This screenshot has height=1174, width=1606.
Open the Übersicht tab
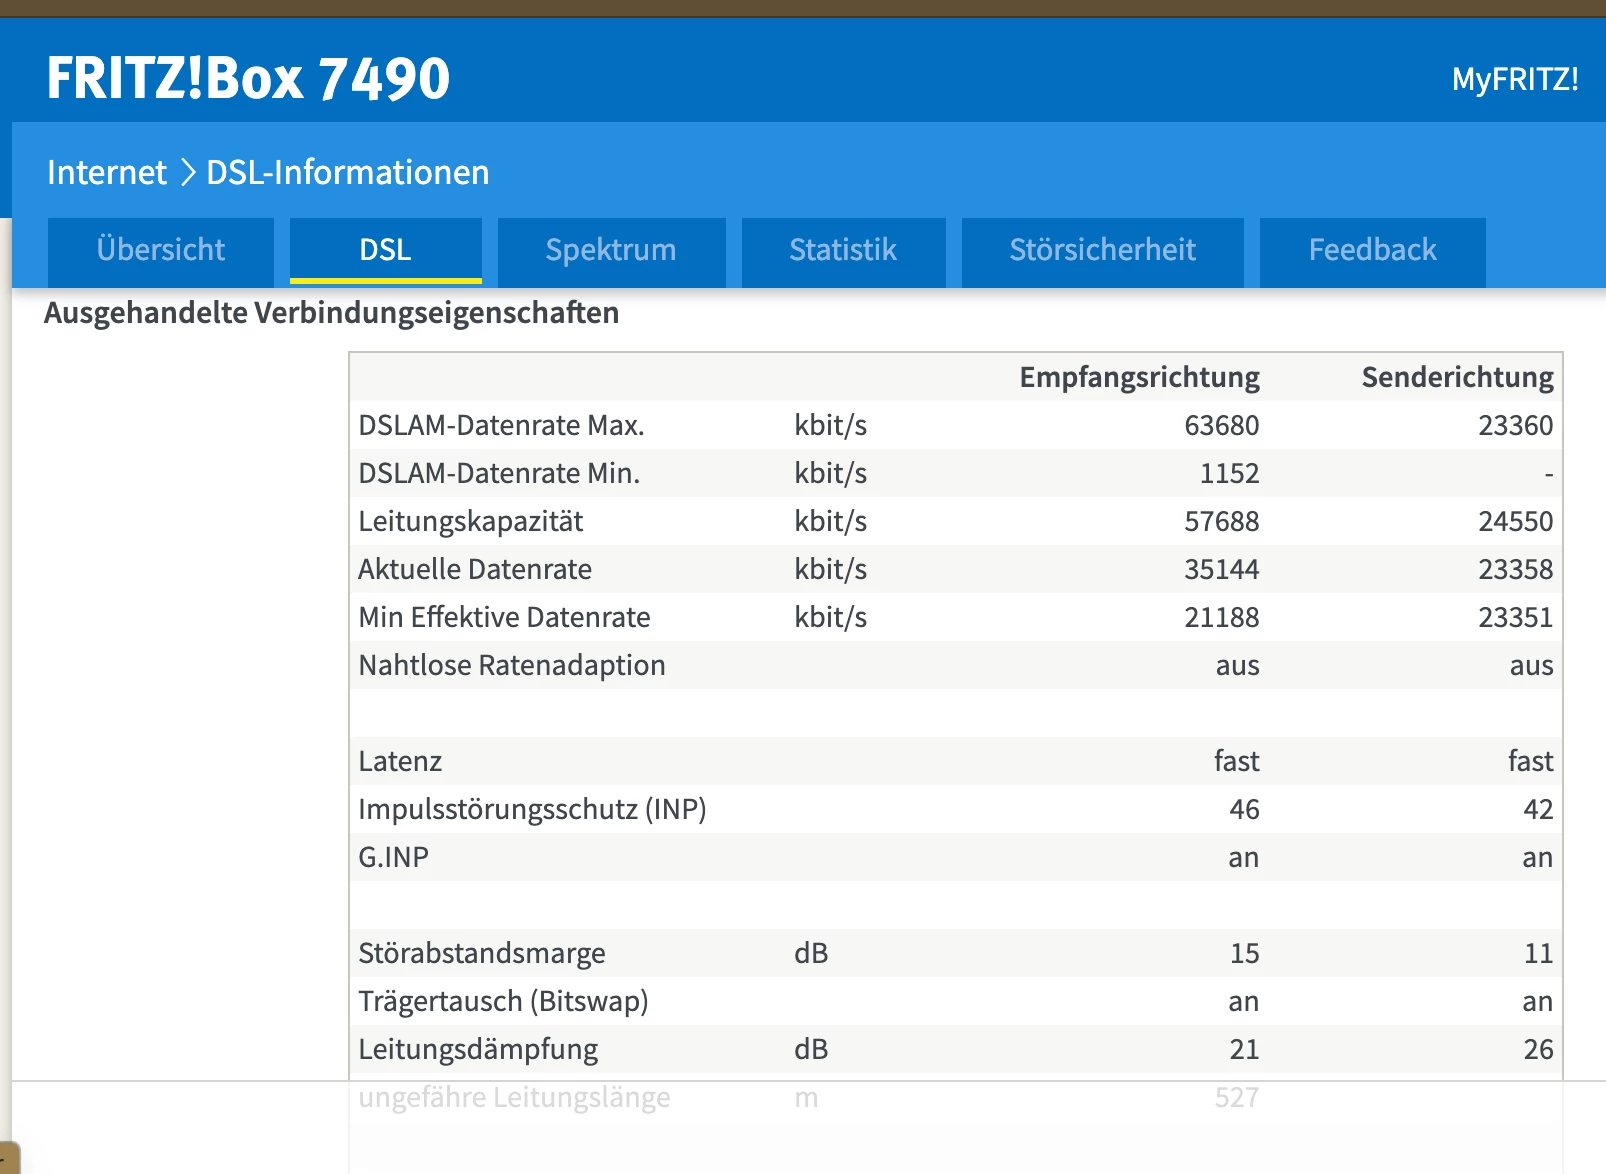(161, 250)
